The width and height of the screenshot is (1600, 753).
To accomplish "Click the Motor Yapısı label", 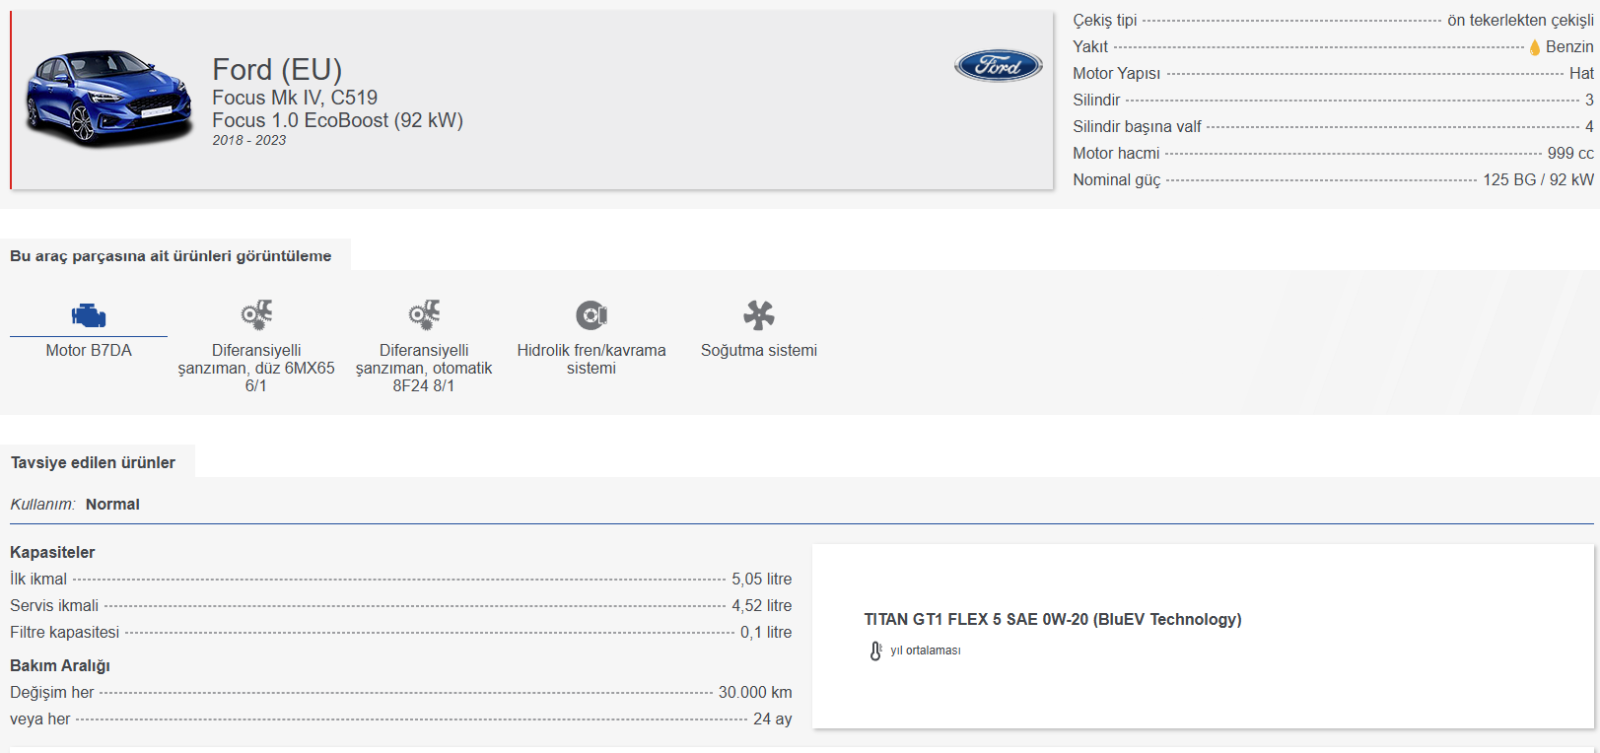I will click(1116, 73).
